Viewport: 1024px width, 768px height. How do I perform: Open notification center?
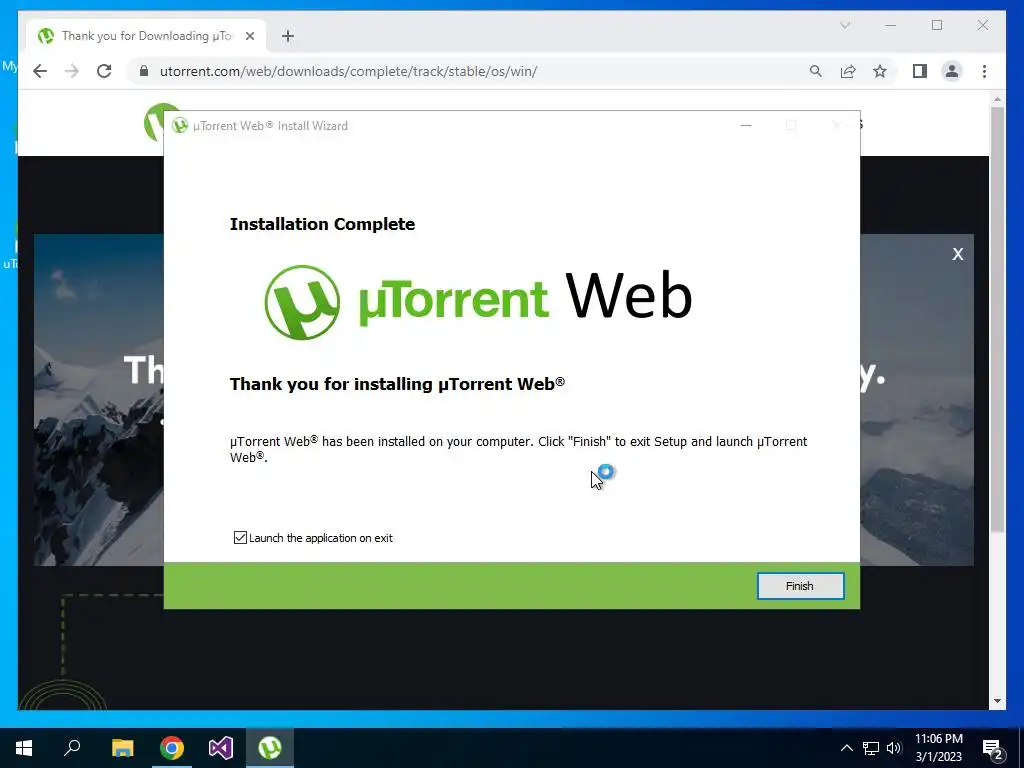click(x=993, y=748)
